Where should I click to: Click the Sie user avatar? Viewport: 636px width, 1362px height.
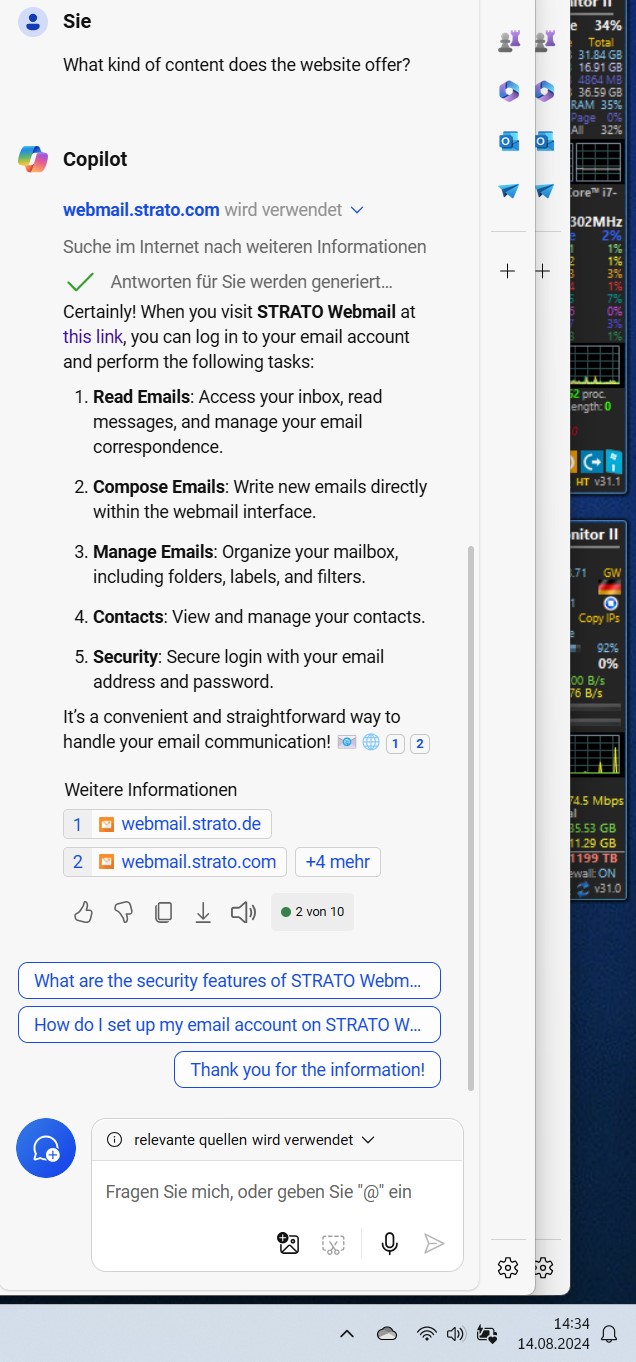click(33, 21)
